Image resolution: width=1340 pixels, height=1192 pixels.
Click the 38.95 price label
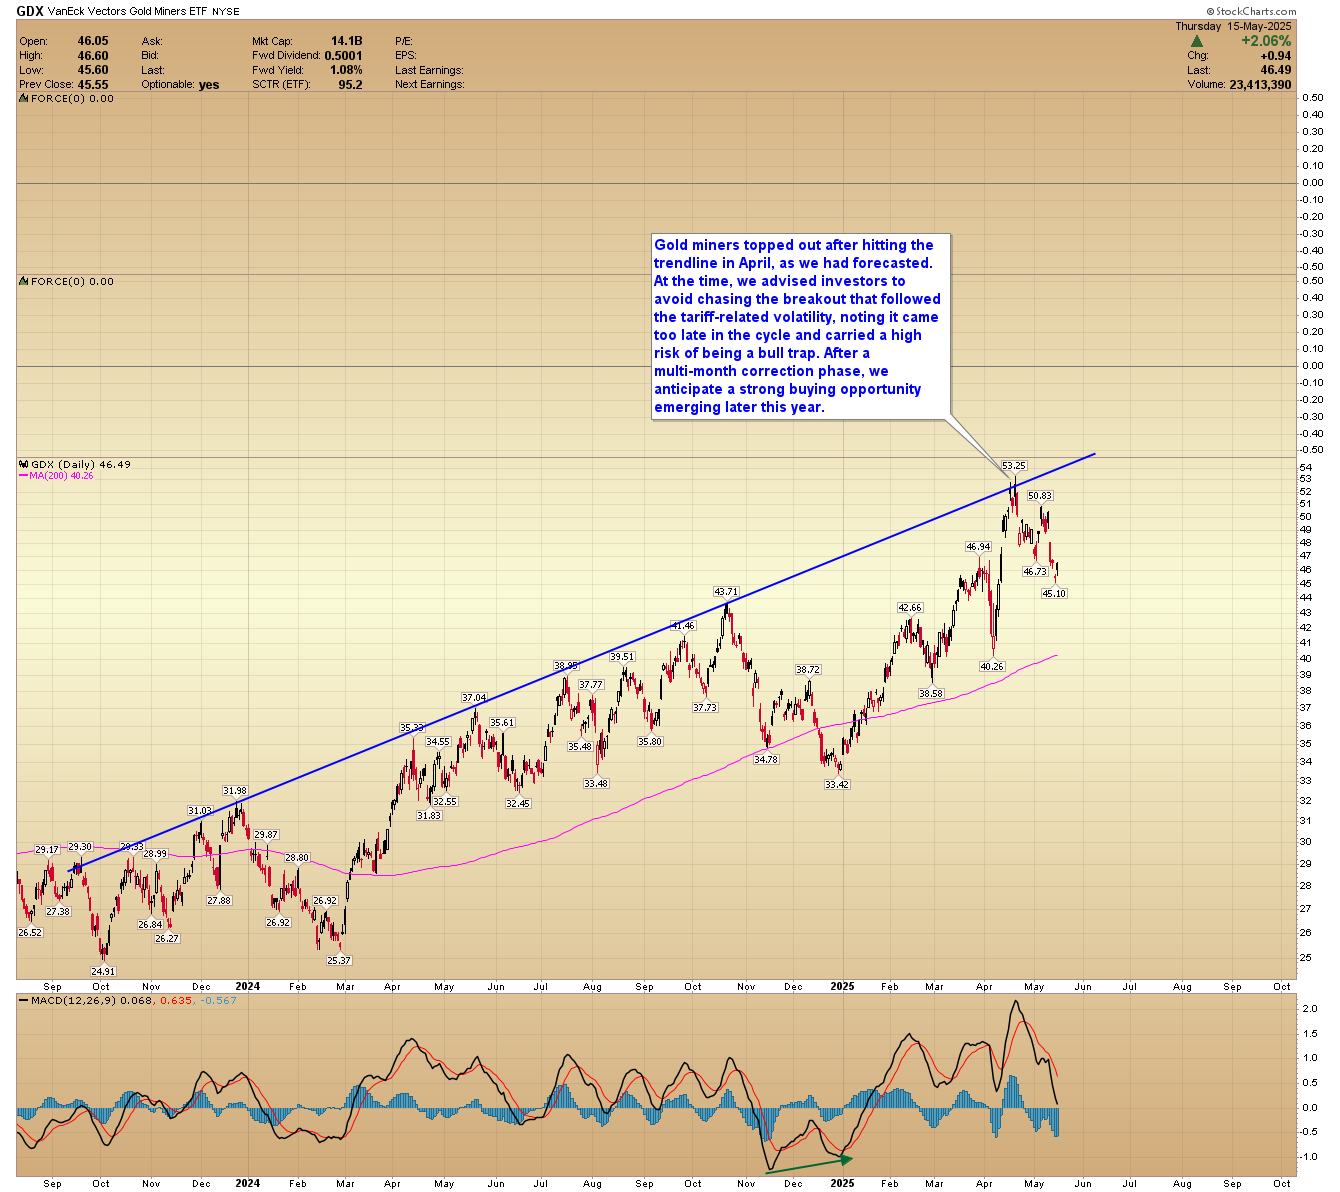[567, 666]
